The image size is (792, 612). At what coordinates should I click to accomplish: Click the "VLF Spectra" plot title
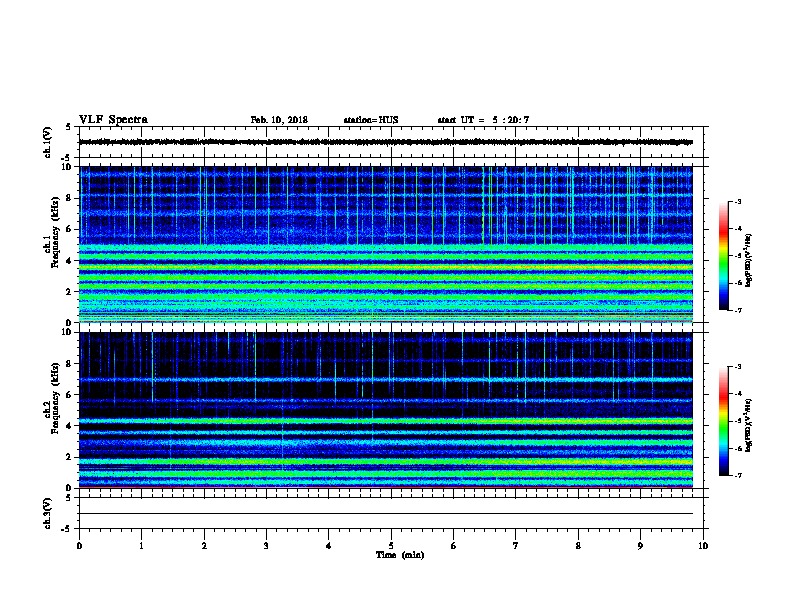113,120
